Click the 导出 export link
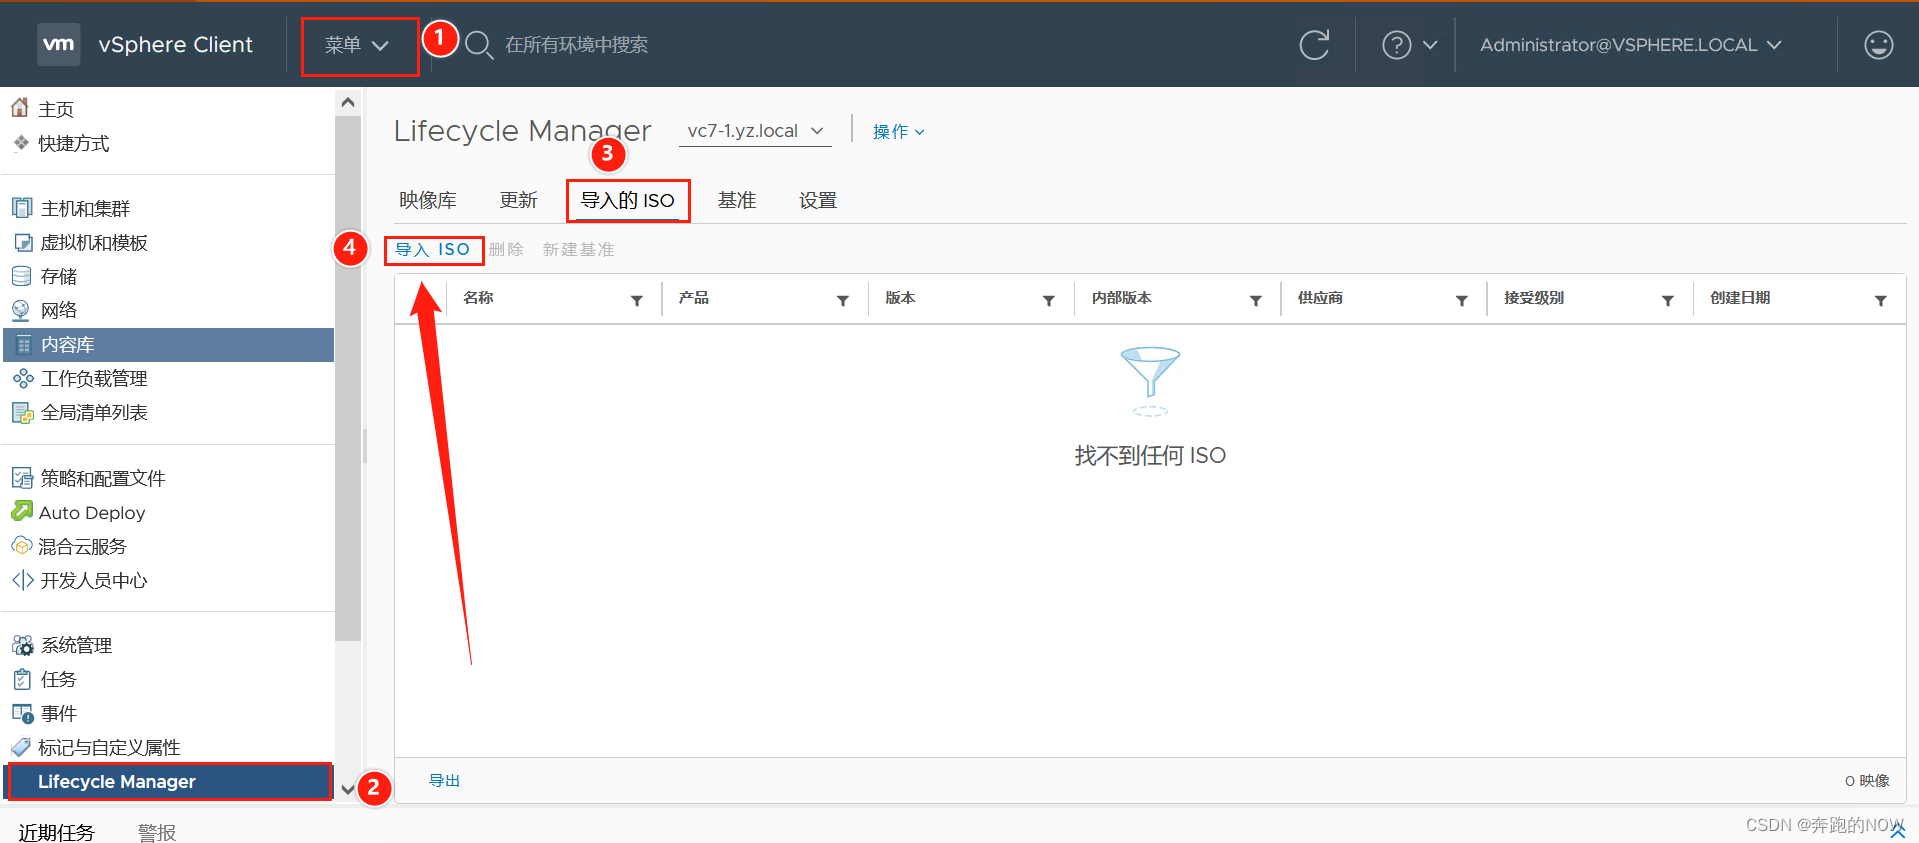Screen dimensions: 1919x843 coord(445,780)
